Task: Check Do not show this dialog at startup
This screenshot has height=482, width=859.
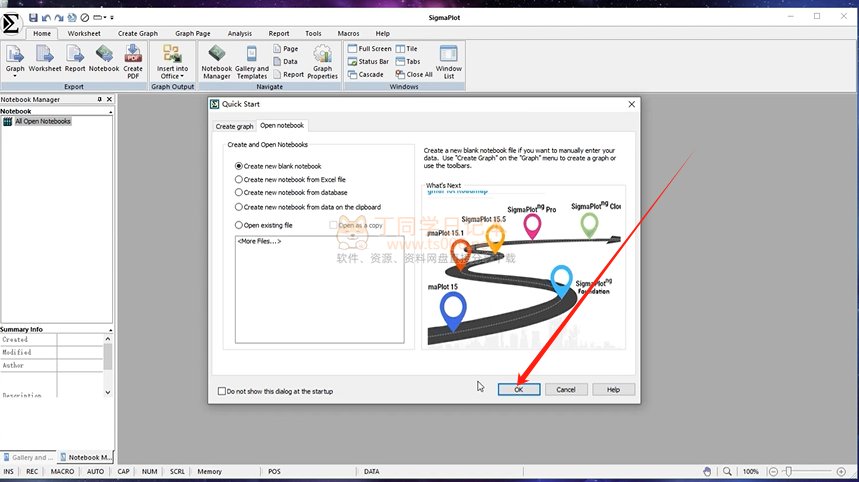Action: [x=222, y=391]
